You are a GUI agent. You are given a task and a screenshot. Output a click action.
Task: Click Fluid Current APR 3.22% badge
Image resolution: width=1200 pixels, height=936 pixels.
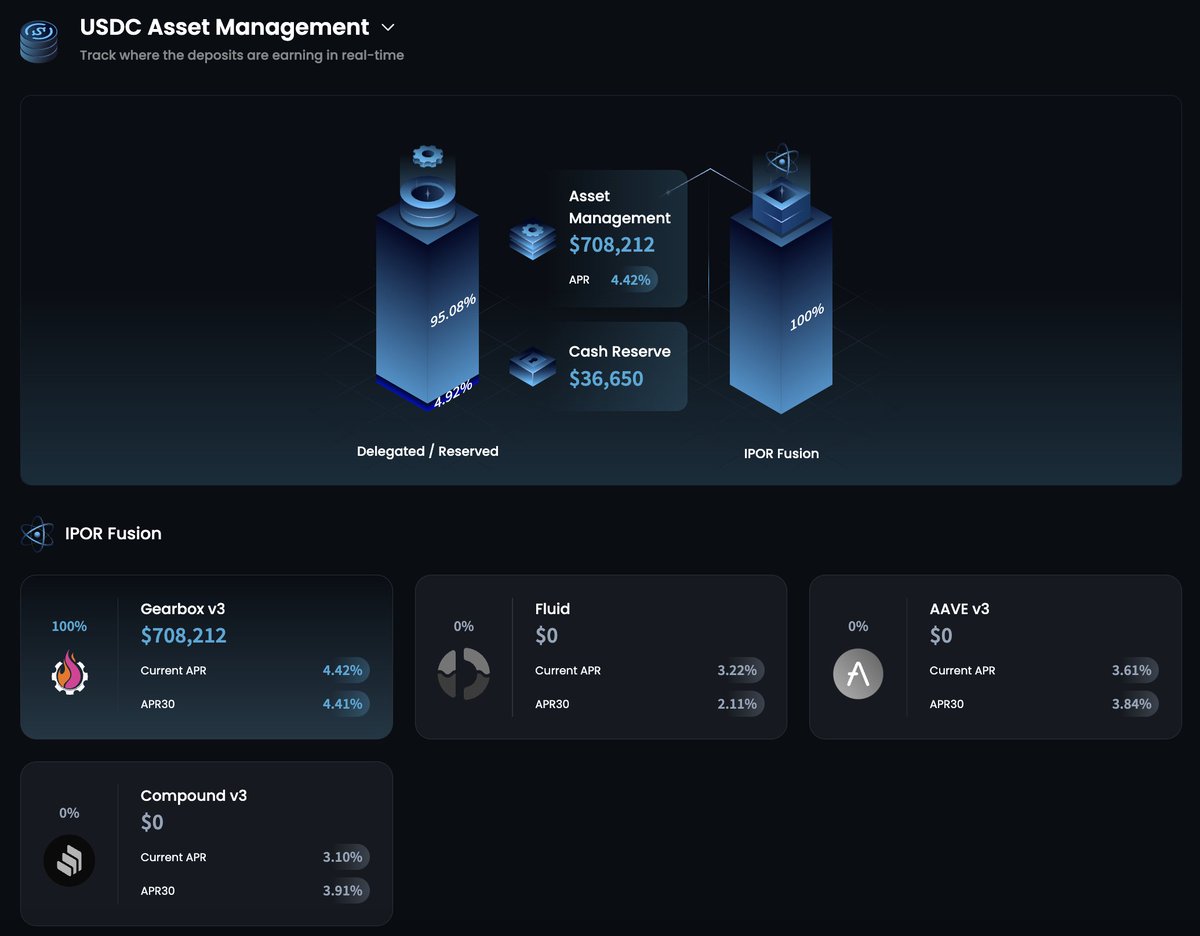pyautogui.click(x=738, y=670)
